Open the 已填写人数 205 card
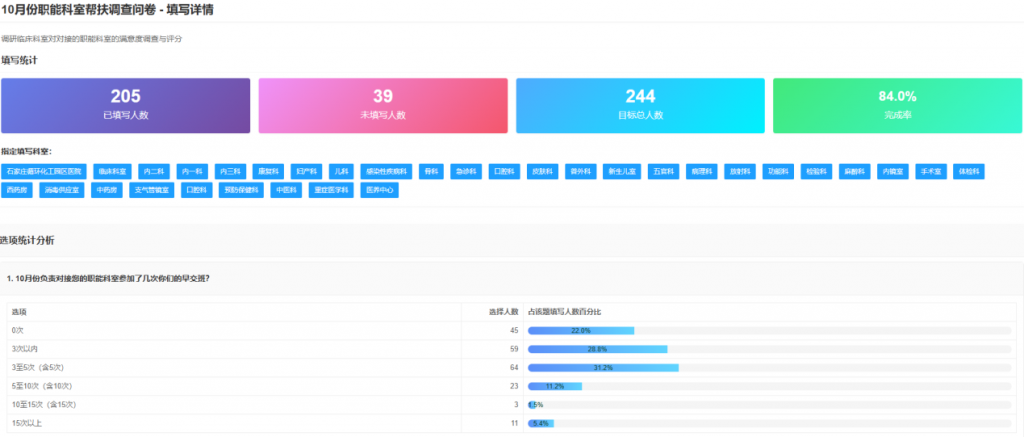This screenshot has height=437, width=1024. [126, 104]
